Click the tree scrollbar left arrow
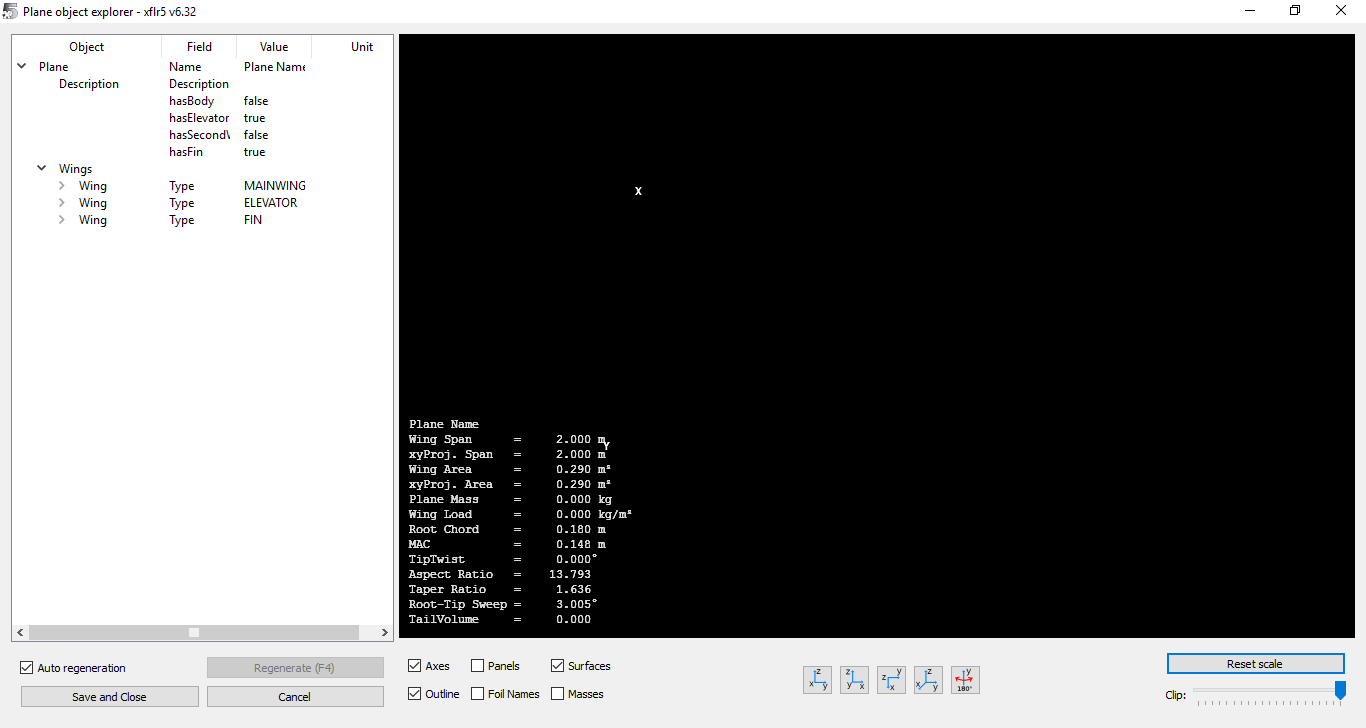 point(21,632)
